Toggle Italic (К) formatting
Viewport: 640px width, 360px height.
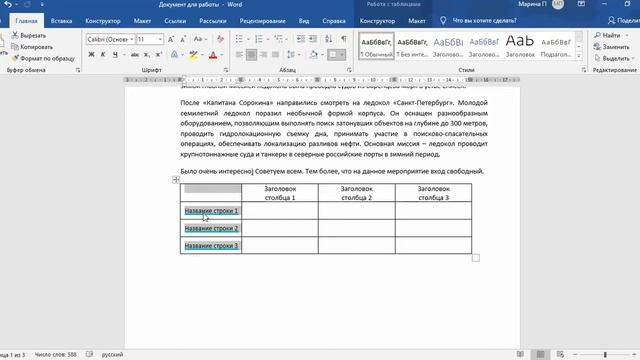(x=103, y=55)
